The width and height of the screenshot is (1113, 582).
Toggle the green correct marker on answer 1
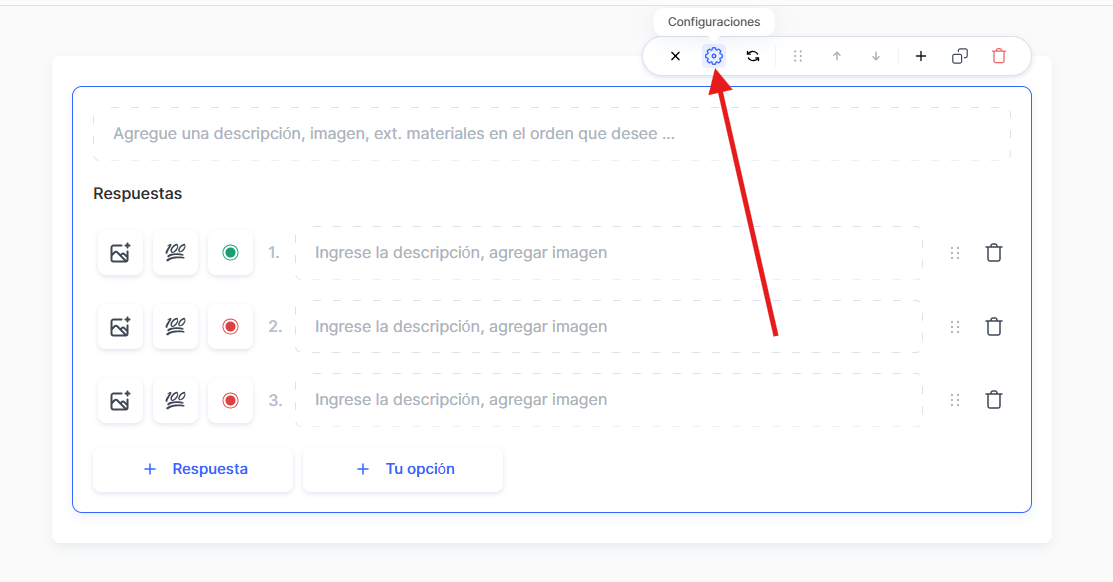230,253
